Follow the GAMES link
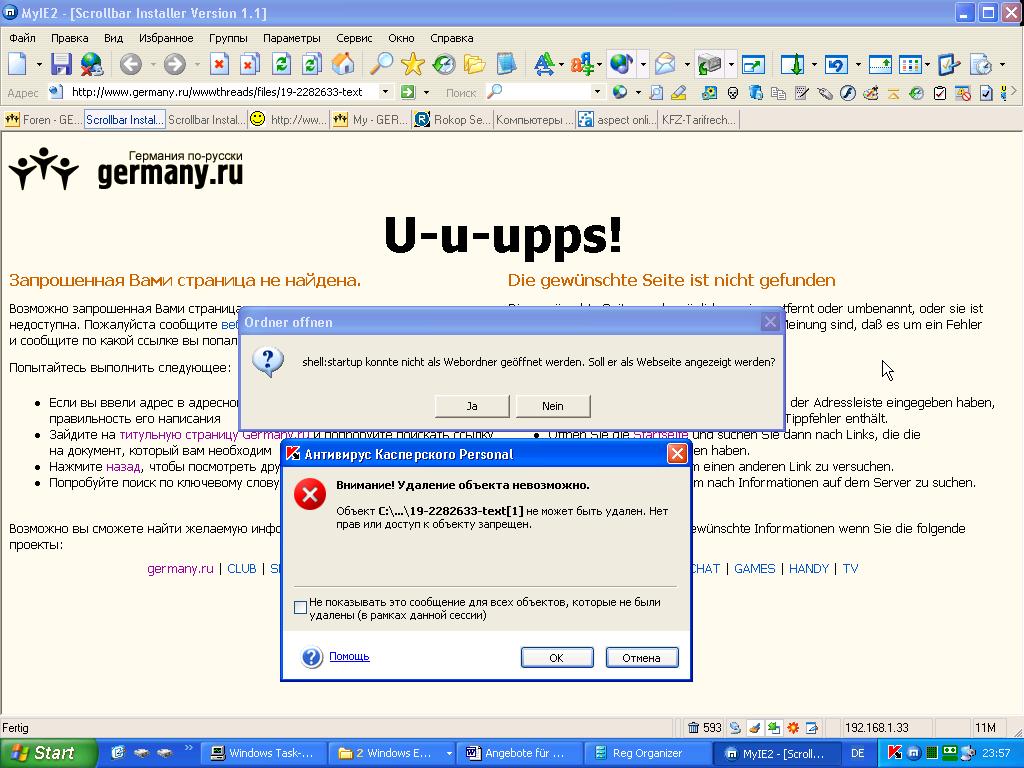The height and width of the screenshot is (768, 1024). click(754, 569)
